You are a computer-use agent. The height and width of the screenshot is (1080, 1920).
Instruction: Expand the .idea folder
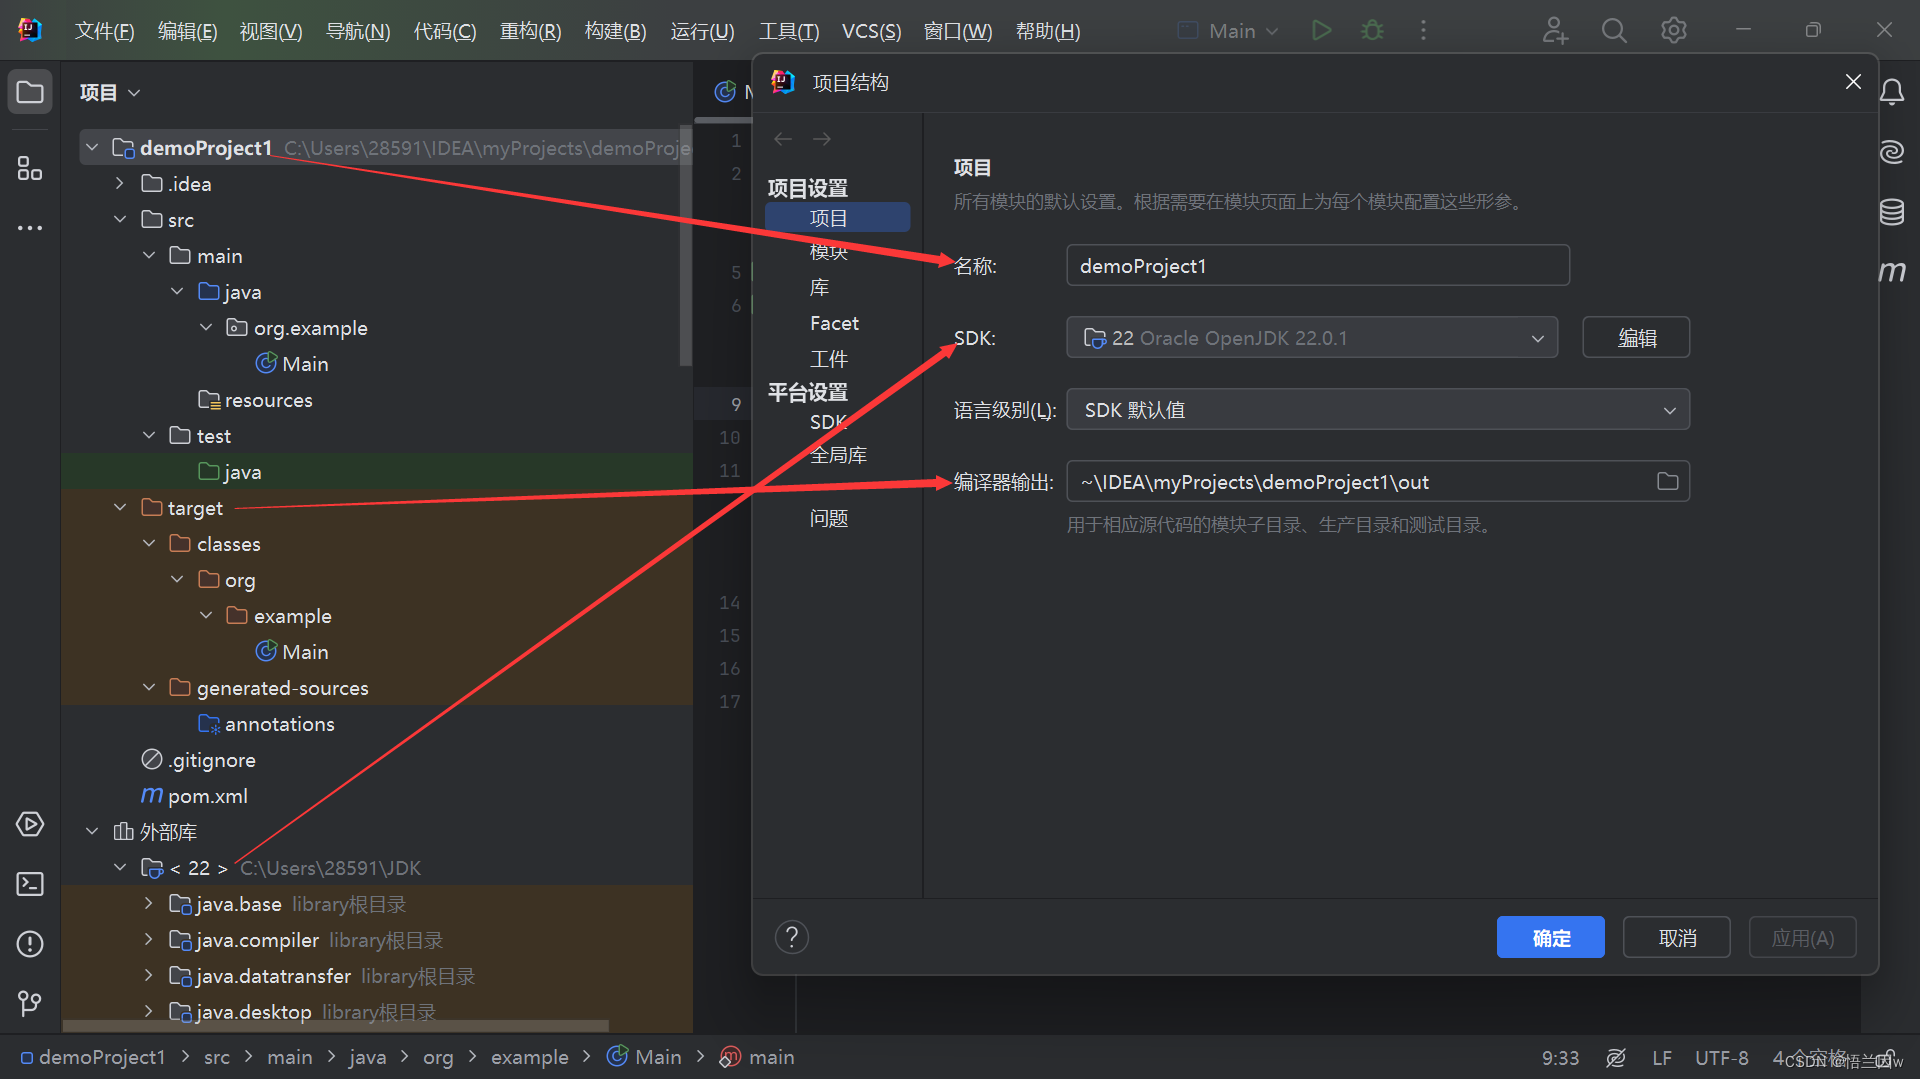pyautogui.click(x=120, y=184)
